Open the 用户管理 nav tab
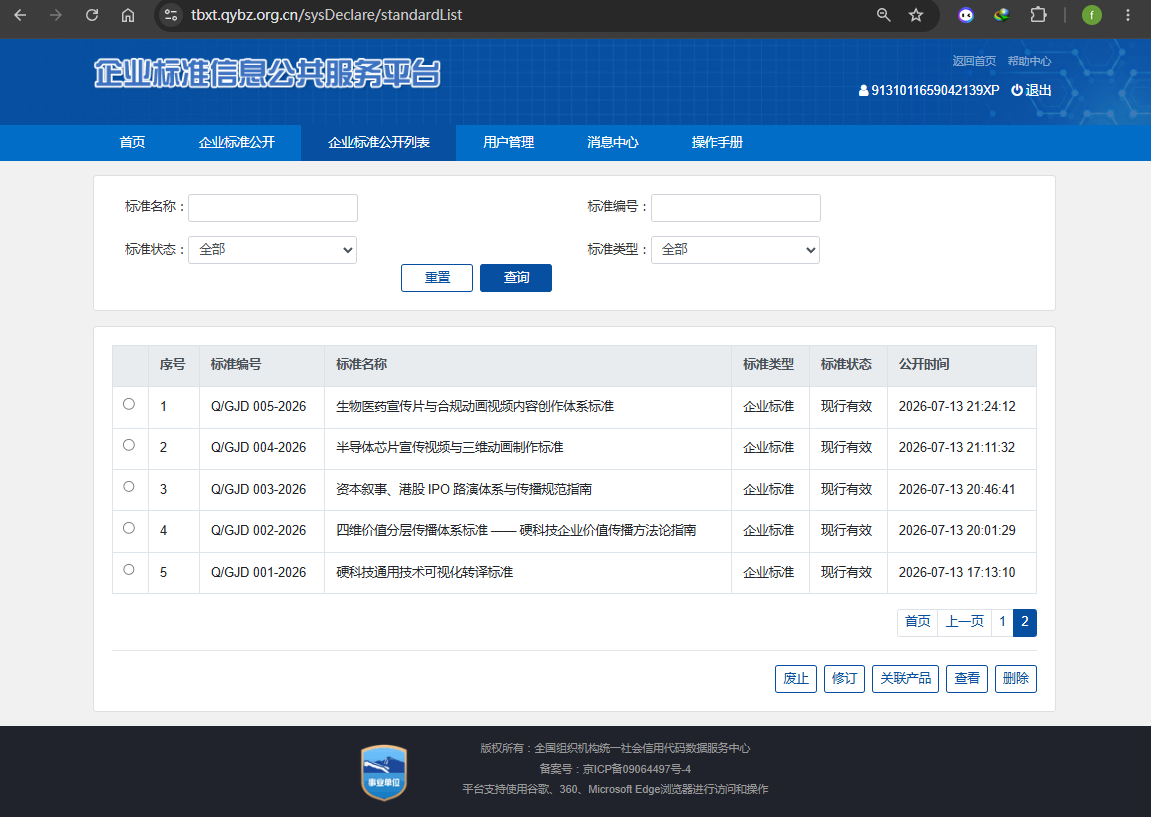1151x817 pixels. pos(509,142)
